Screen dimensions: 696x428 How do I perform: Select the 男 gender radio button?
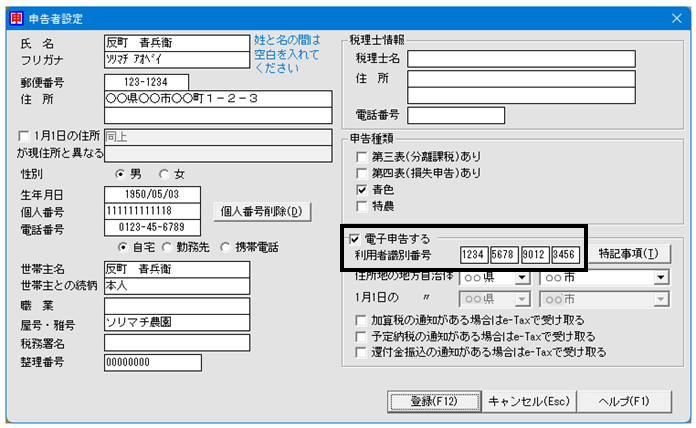120,174
